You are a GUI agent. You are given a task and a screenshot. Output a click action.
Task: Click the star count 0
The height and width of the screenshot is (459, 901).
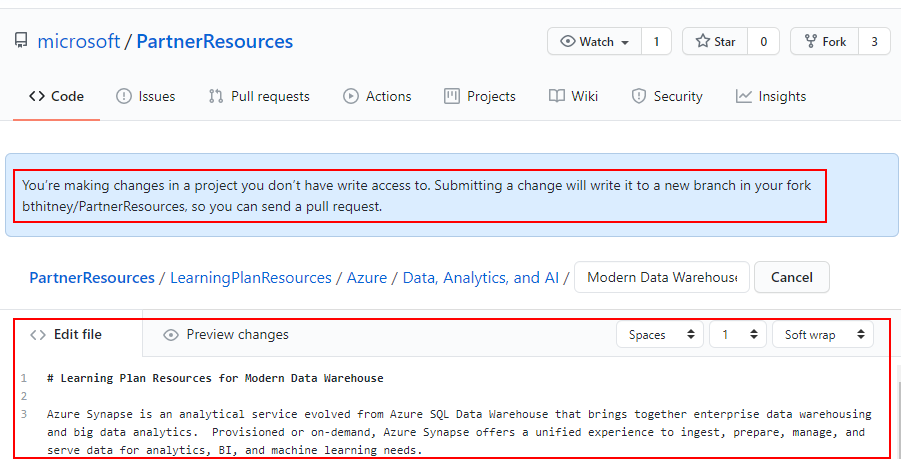(x=763, y=41)
